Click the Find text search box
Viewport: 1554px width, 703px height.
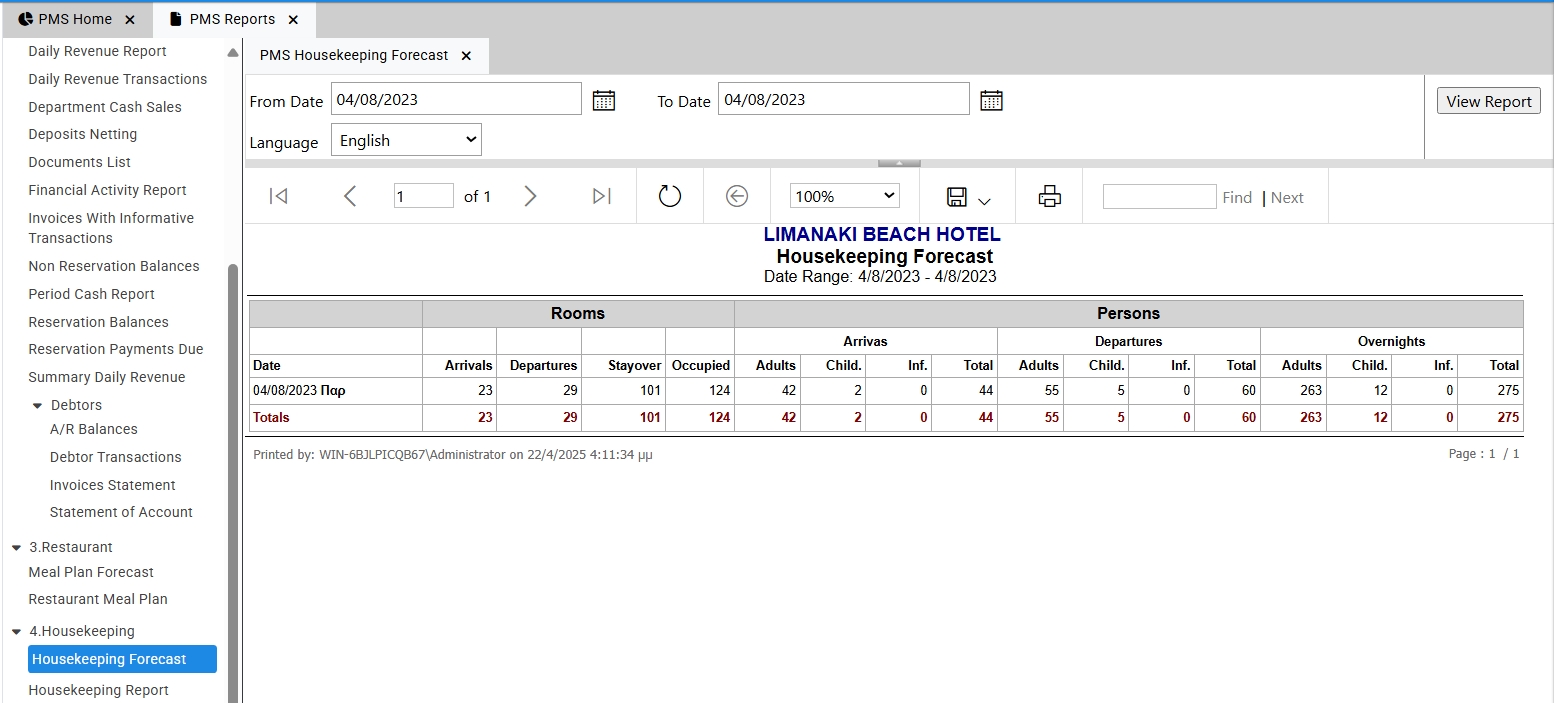tap(1159, 196)
